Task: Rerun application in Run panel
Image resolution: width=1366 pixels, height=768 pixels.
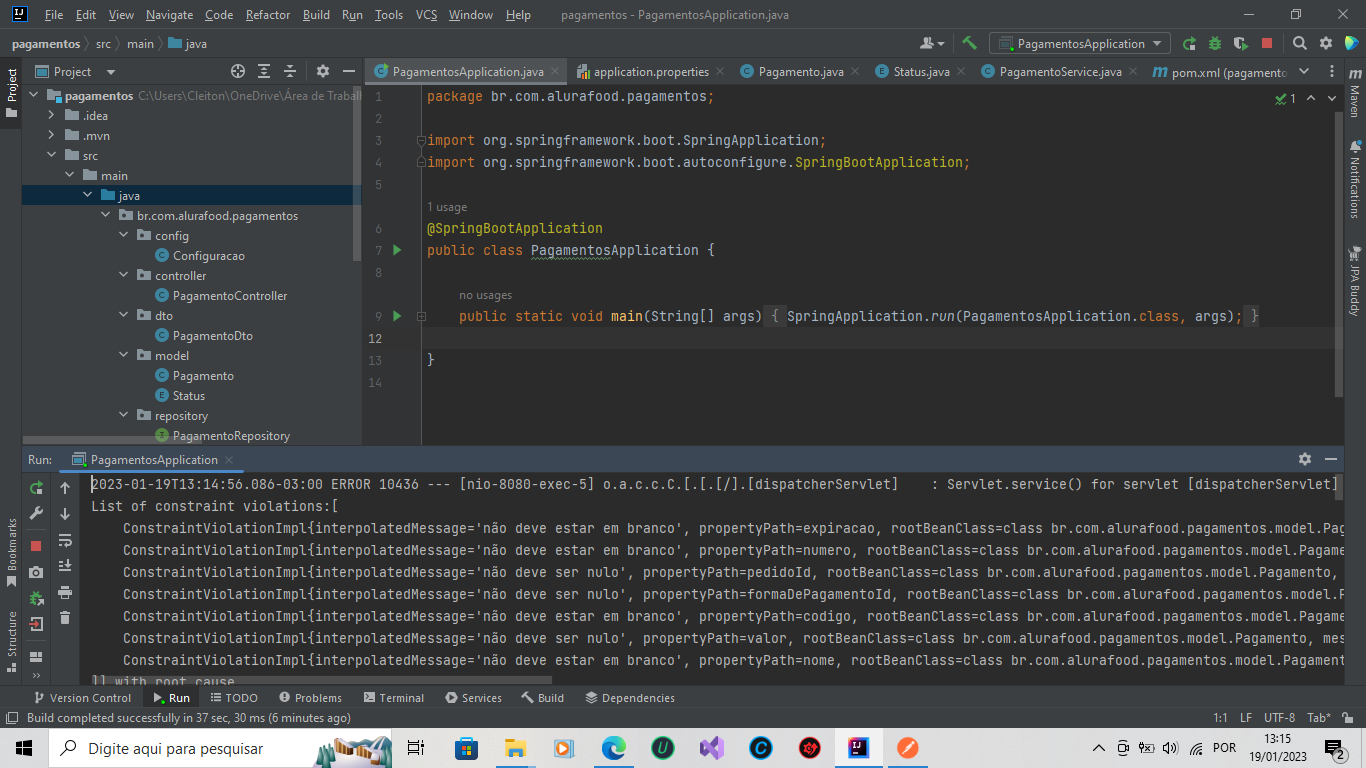Action: coord(36,488)
